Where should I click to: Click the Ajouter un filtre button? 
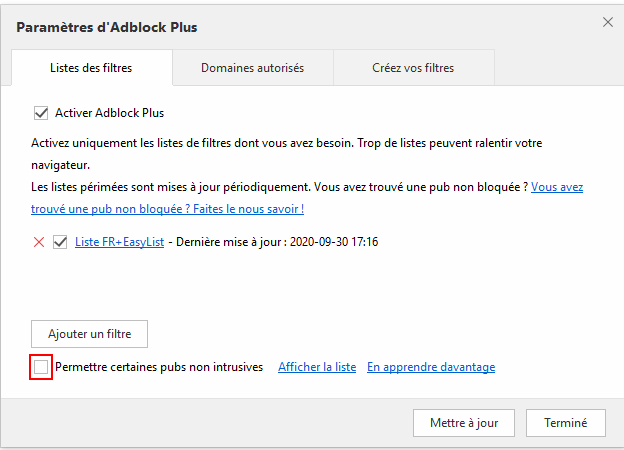pyautogui.click(x=90, y=334)
